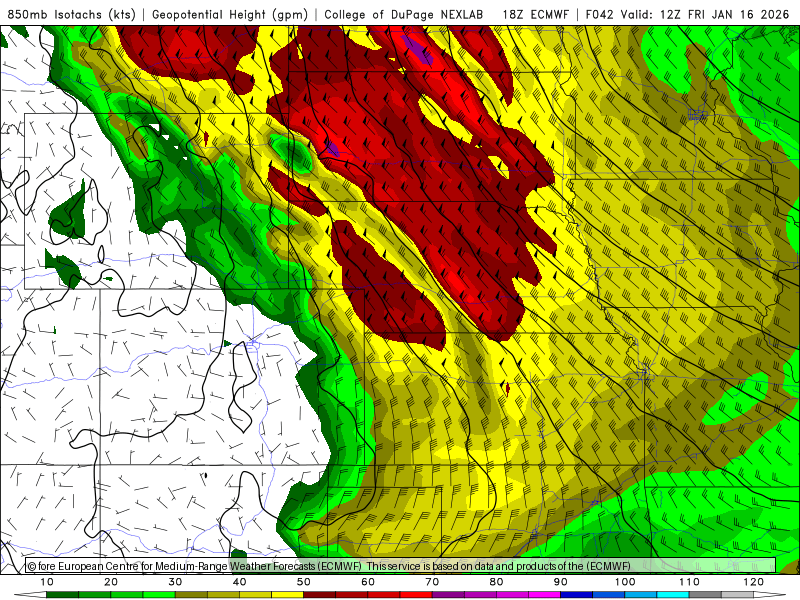Click the '110' label on the color scale

pos(689,582)
